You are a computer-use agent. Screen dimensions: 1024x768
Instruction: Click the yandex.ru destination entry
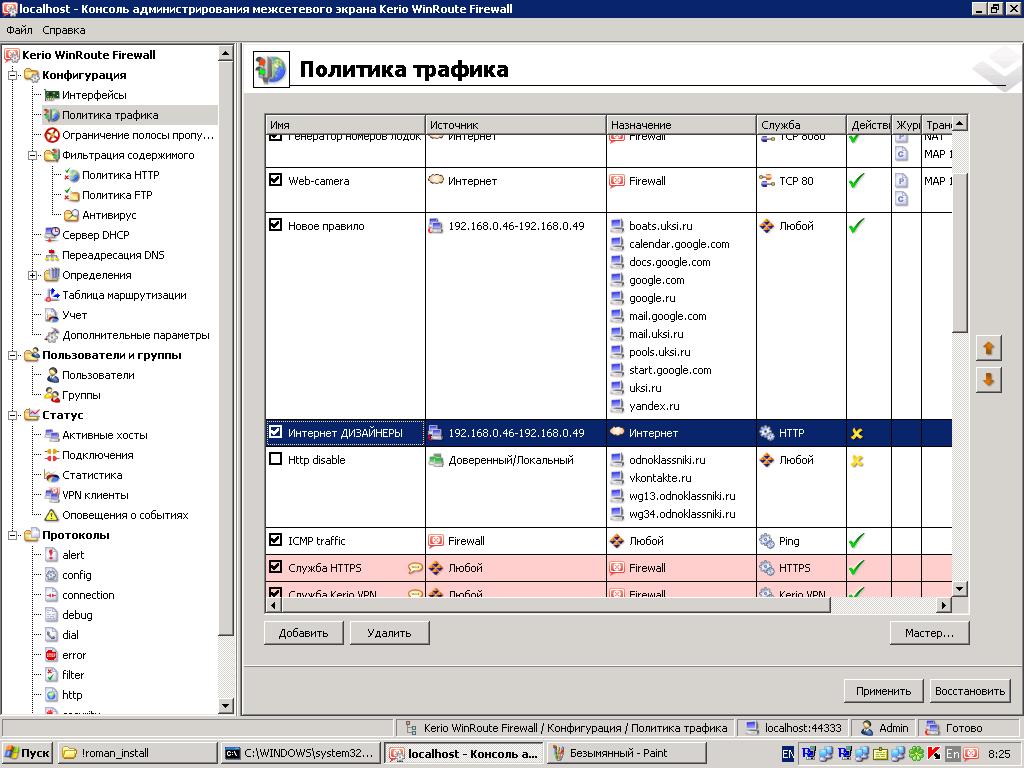(x=654, y=406)
